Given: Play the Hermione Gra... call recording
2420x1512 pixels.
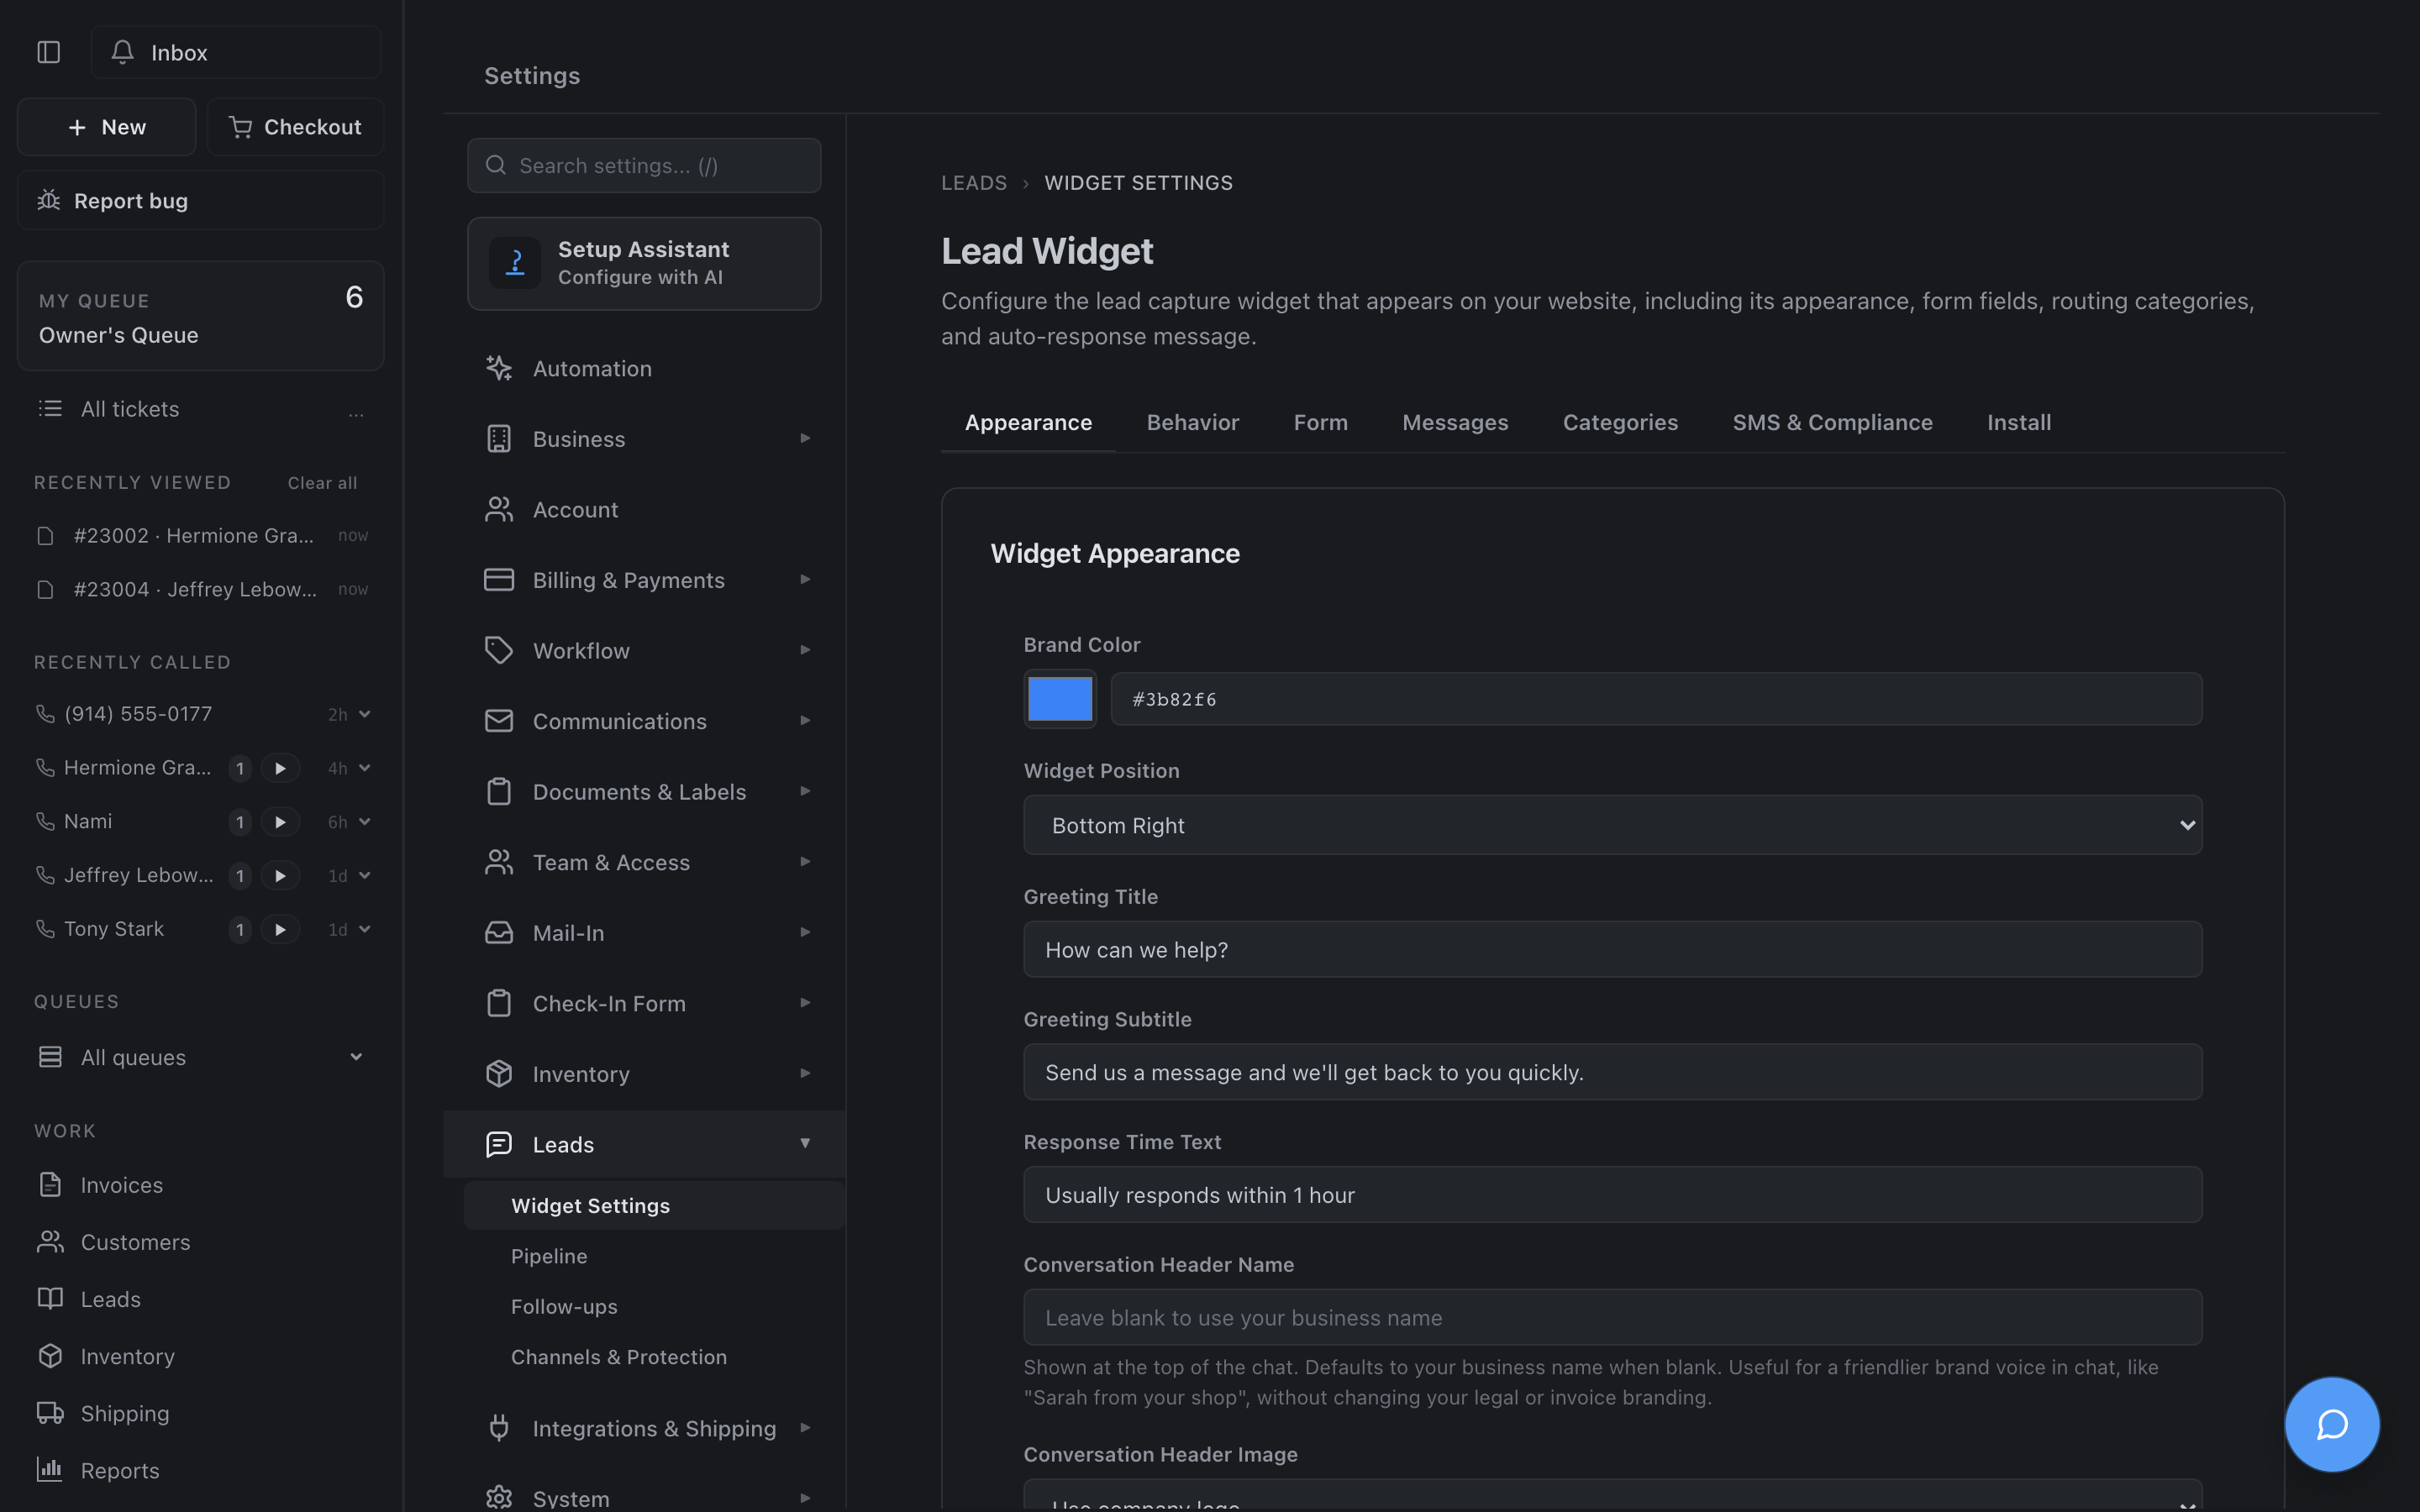Looking at the screenshot, I should pos(280,768).
